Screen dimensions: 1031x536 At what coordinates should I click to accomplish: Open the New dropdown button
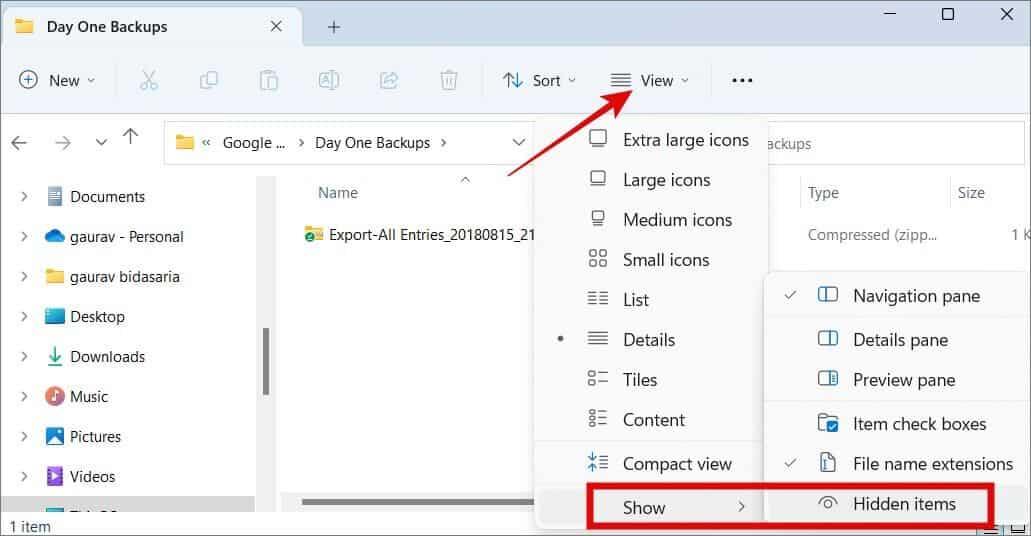57,80
